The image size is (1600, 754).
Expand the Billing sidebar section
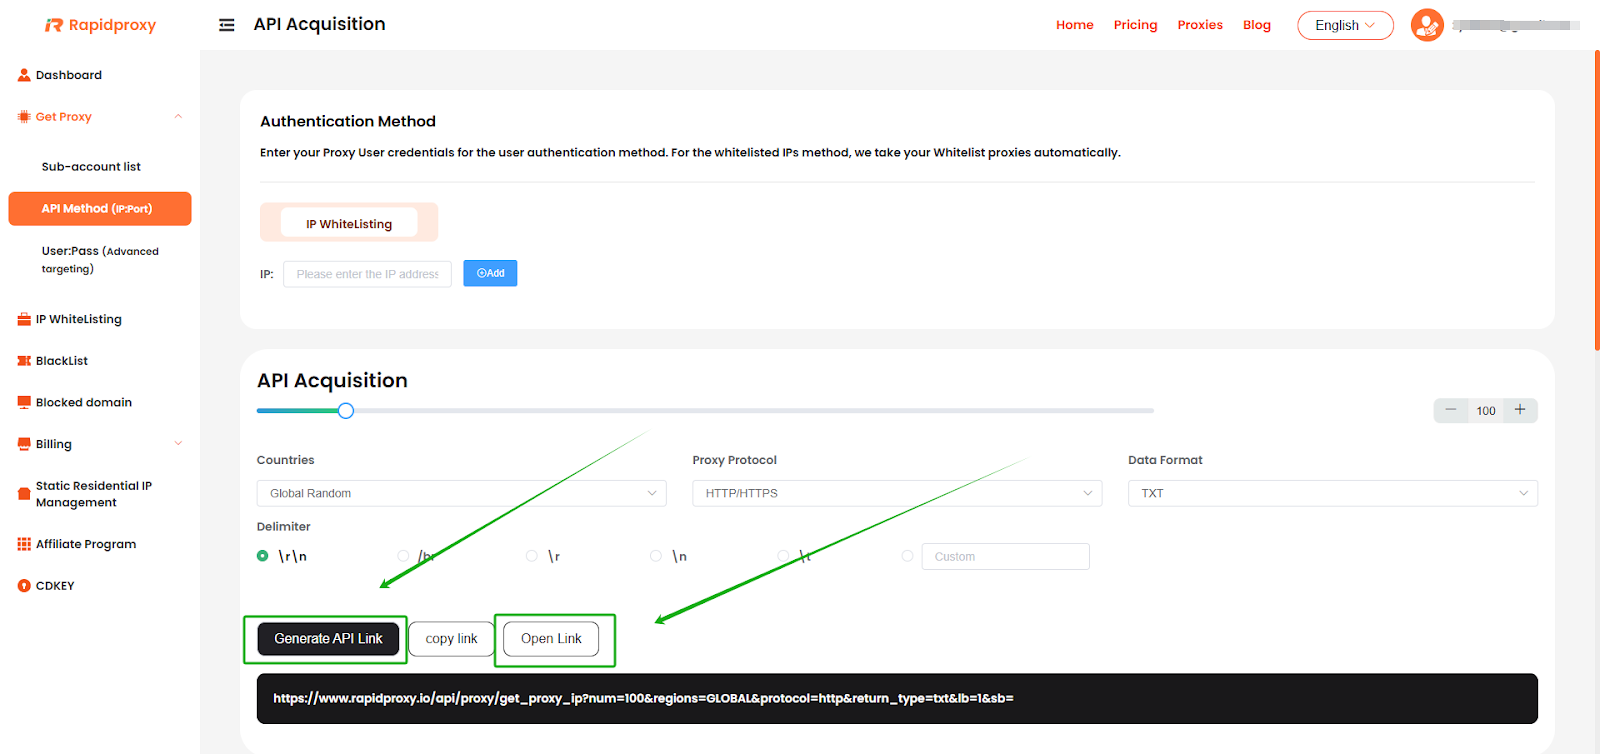pos(178,444)
